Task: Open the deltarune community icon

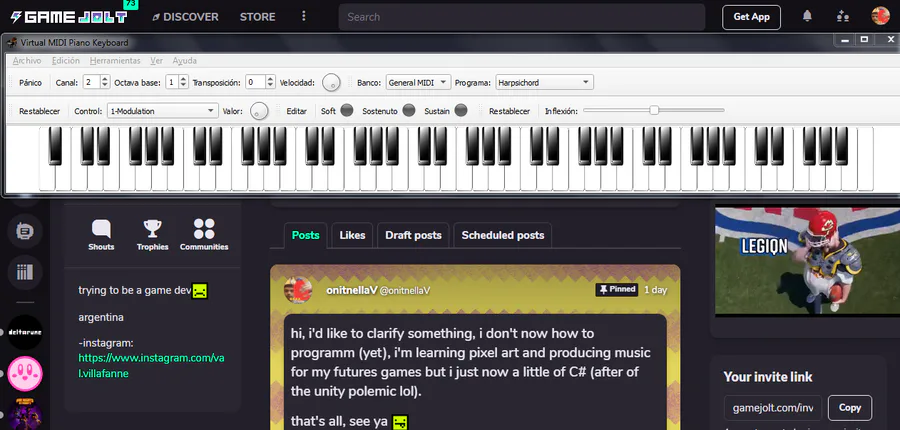Action: click(x=25, y=332)
